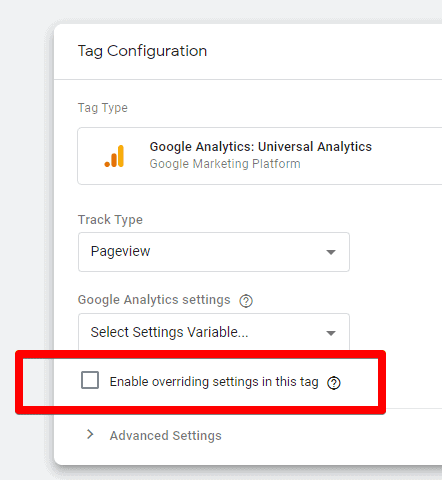Open help icon next to overriding settings

[334, 383]
